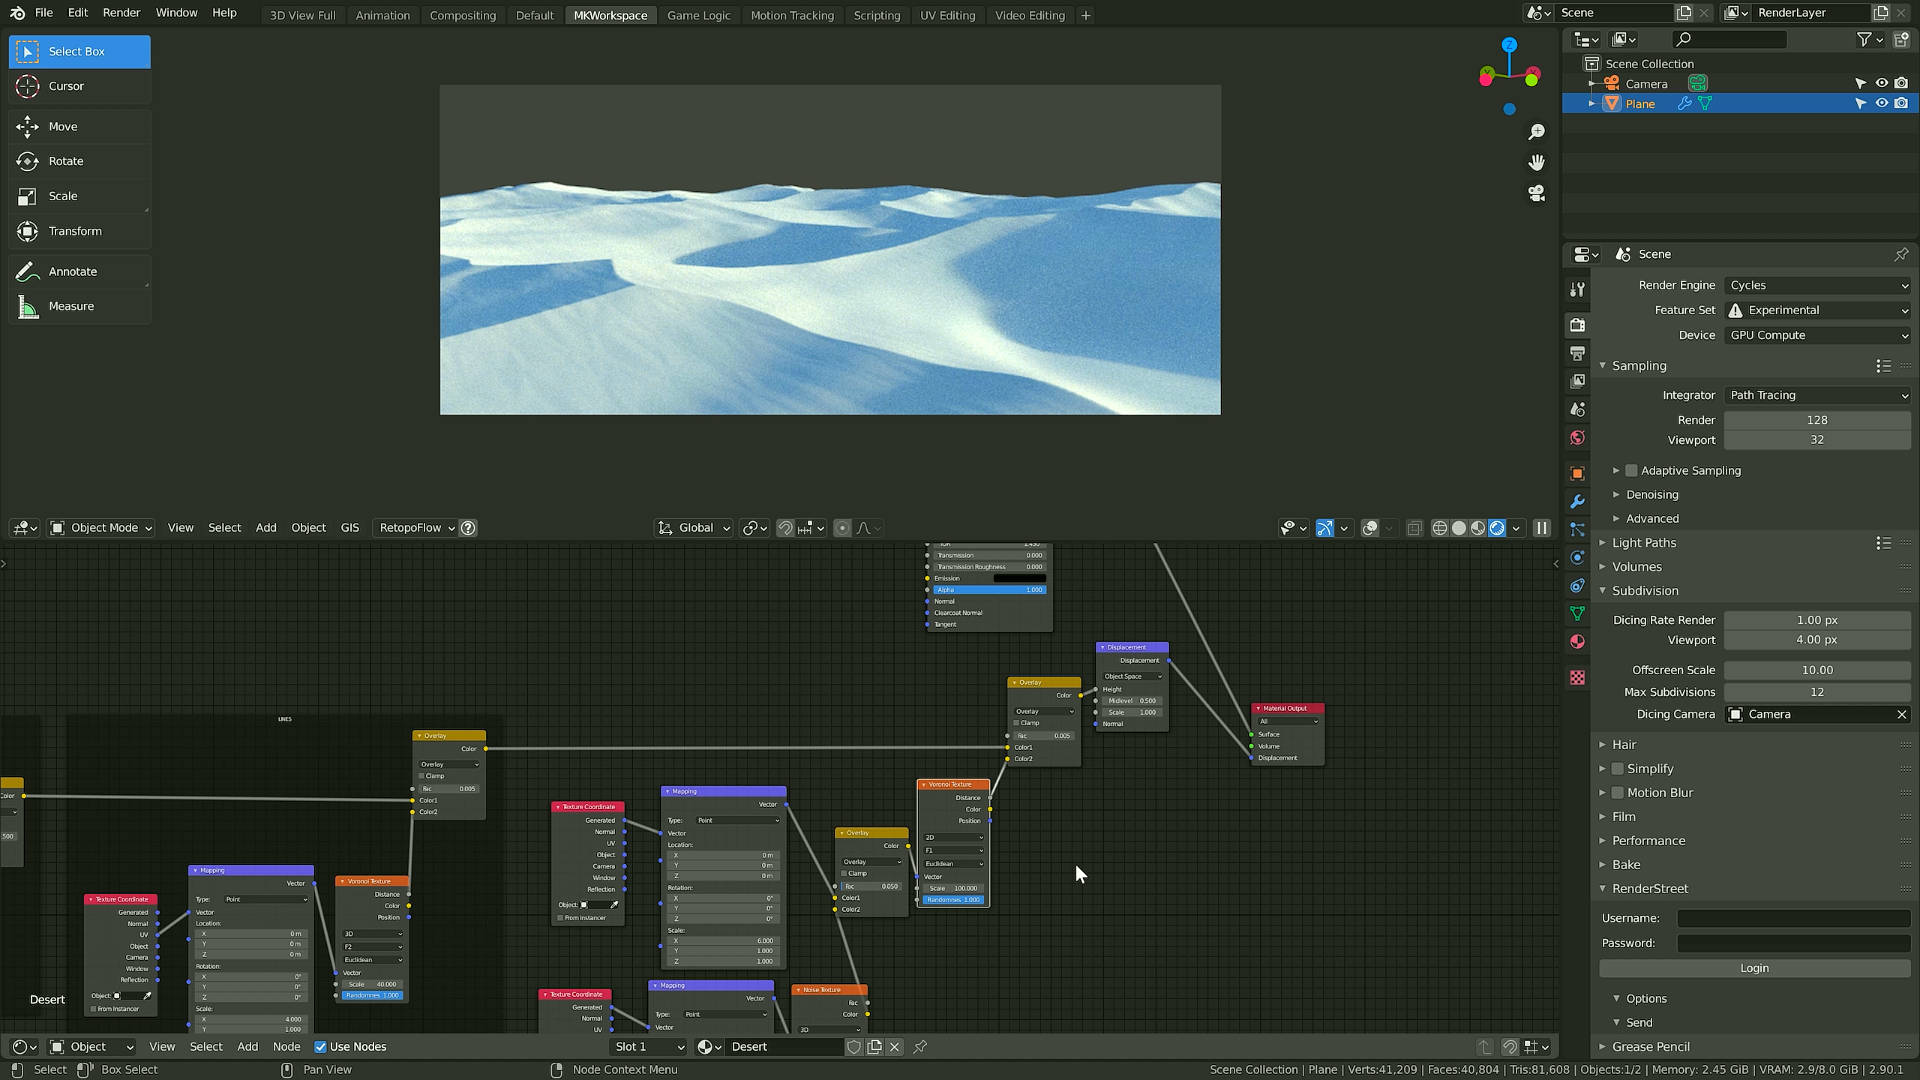Choose the Annotate tool
The width and height of the screenshot is (1920, 1080).
pos(79,271)
